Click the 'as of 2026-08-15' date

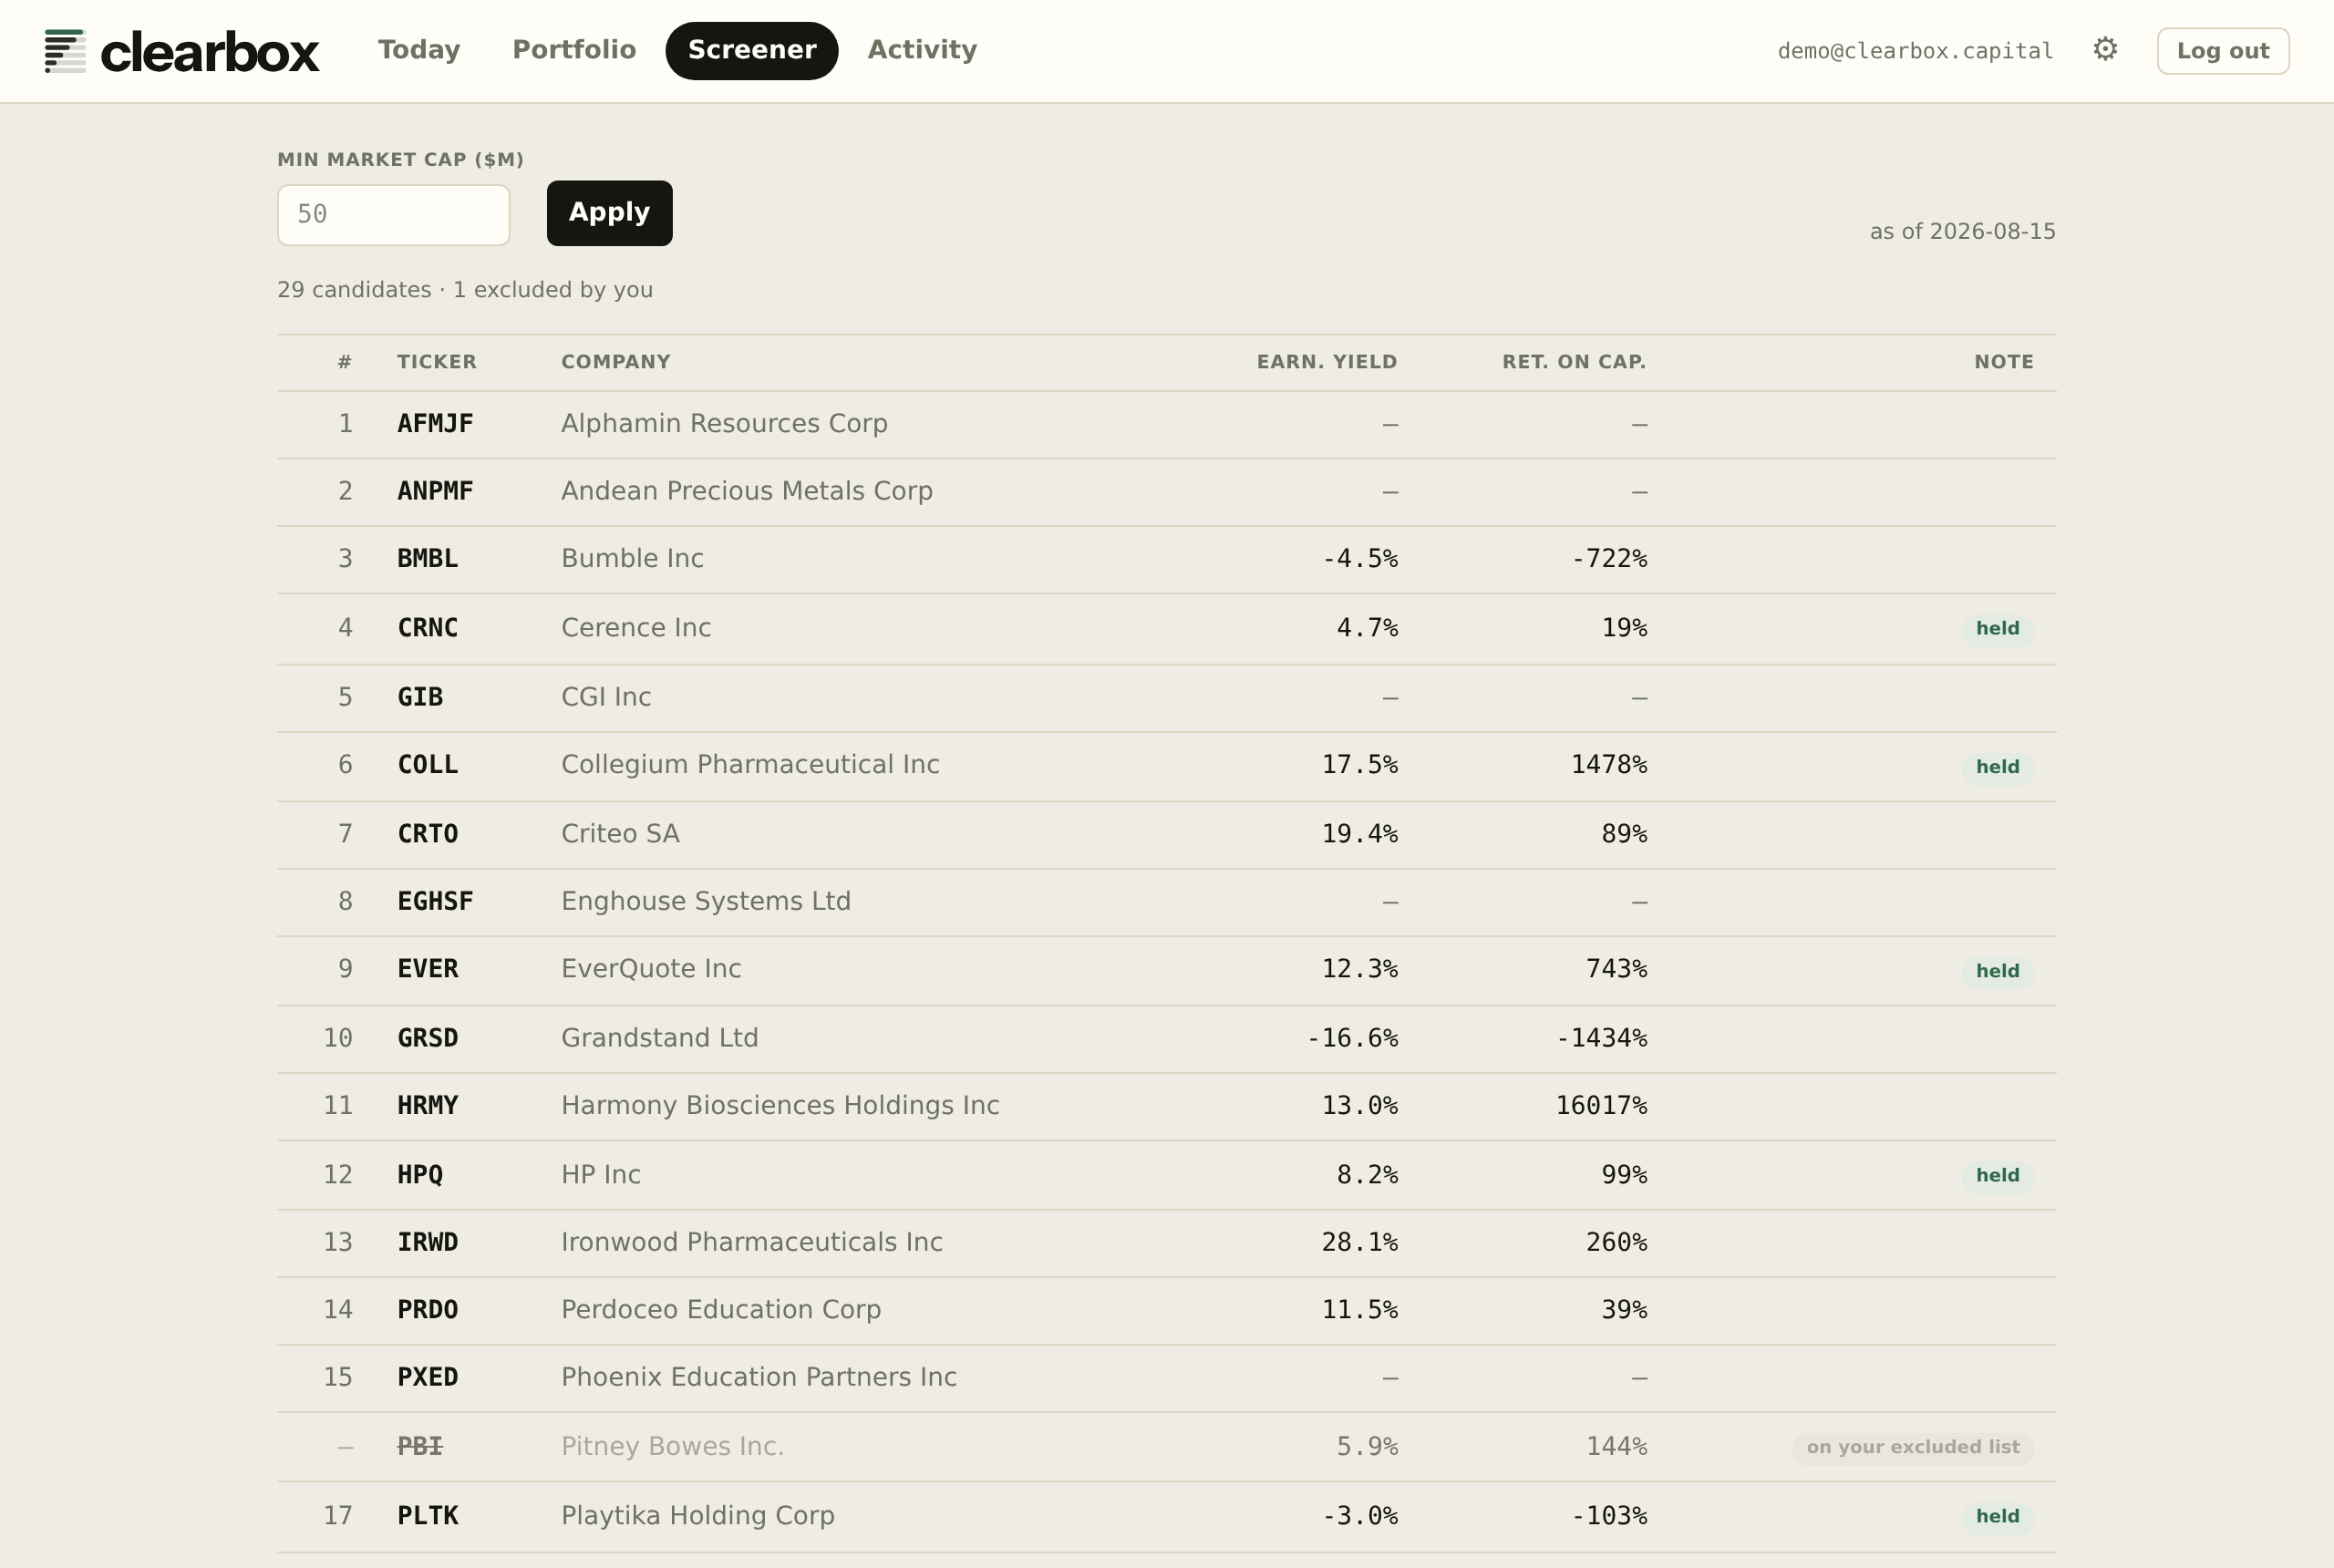click(x=1962, y=232)
